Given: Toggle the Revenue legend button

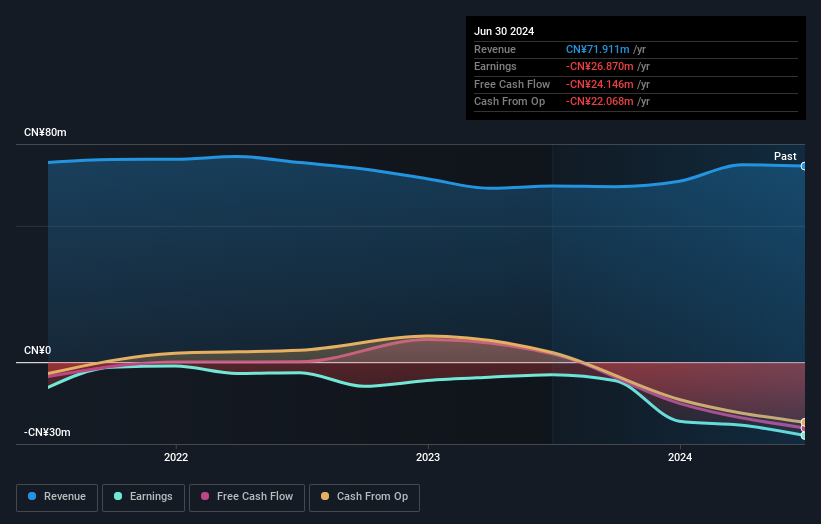Looking at the screenshot, I should click(57, 497).
